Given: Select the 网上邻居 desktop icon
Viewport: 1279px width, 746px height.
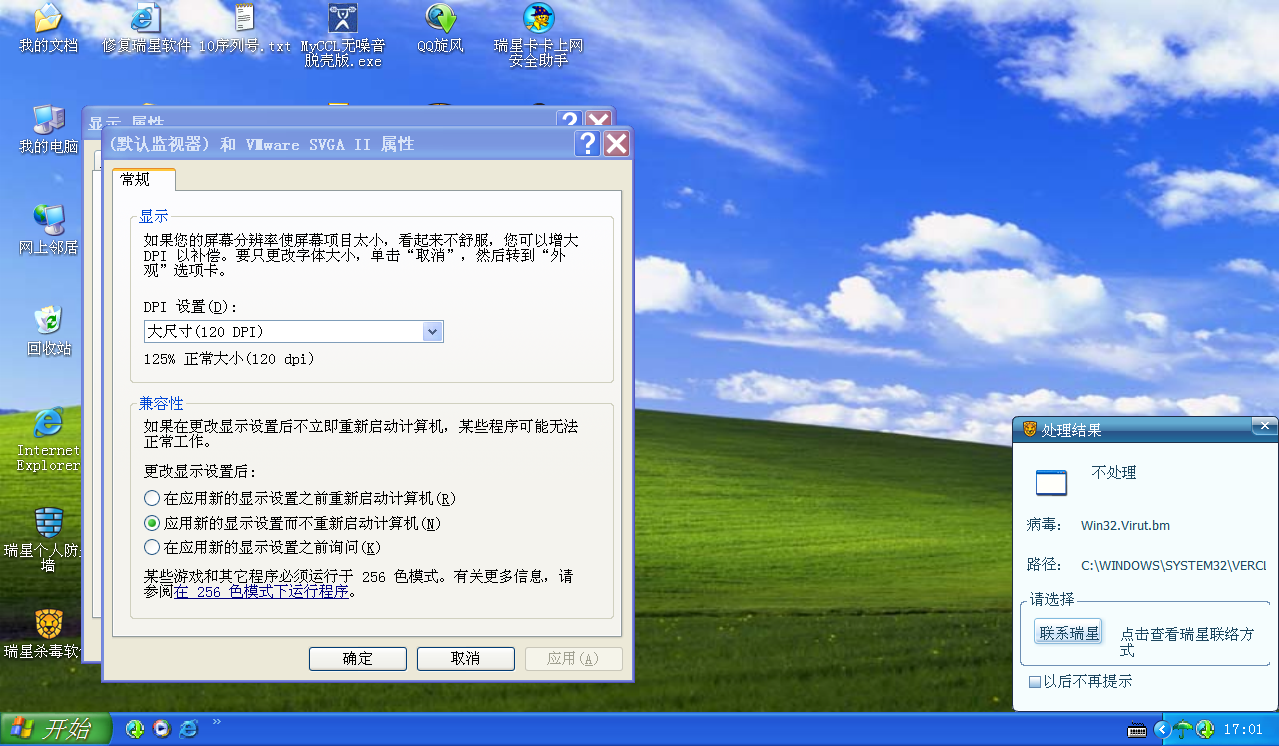Looking at the screenshot, I should coord(48,230).
